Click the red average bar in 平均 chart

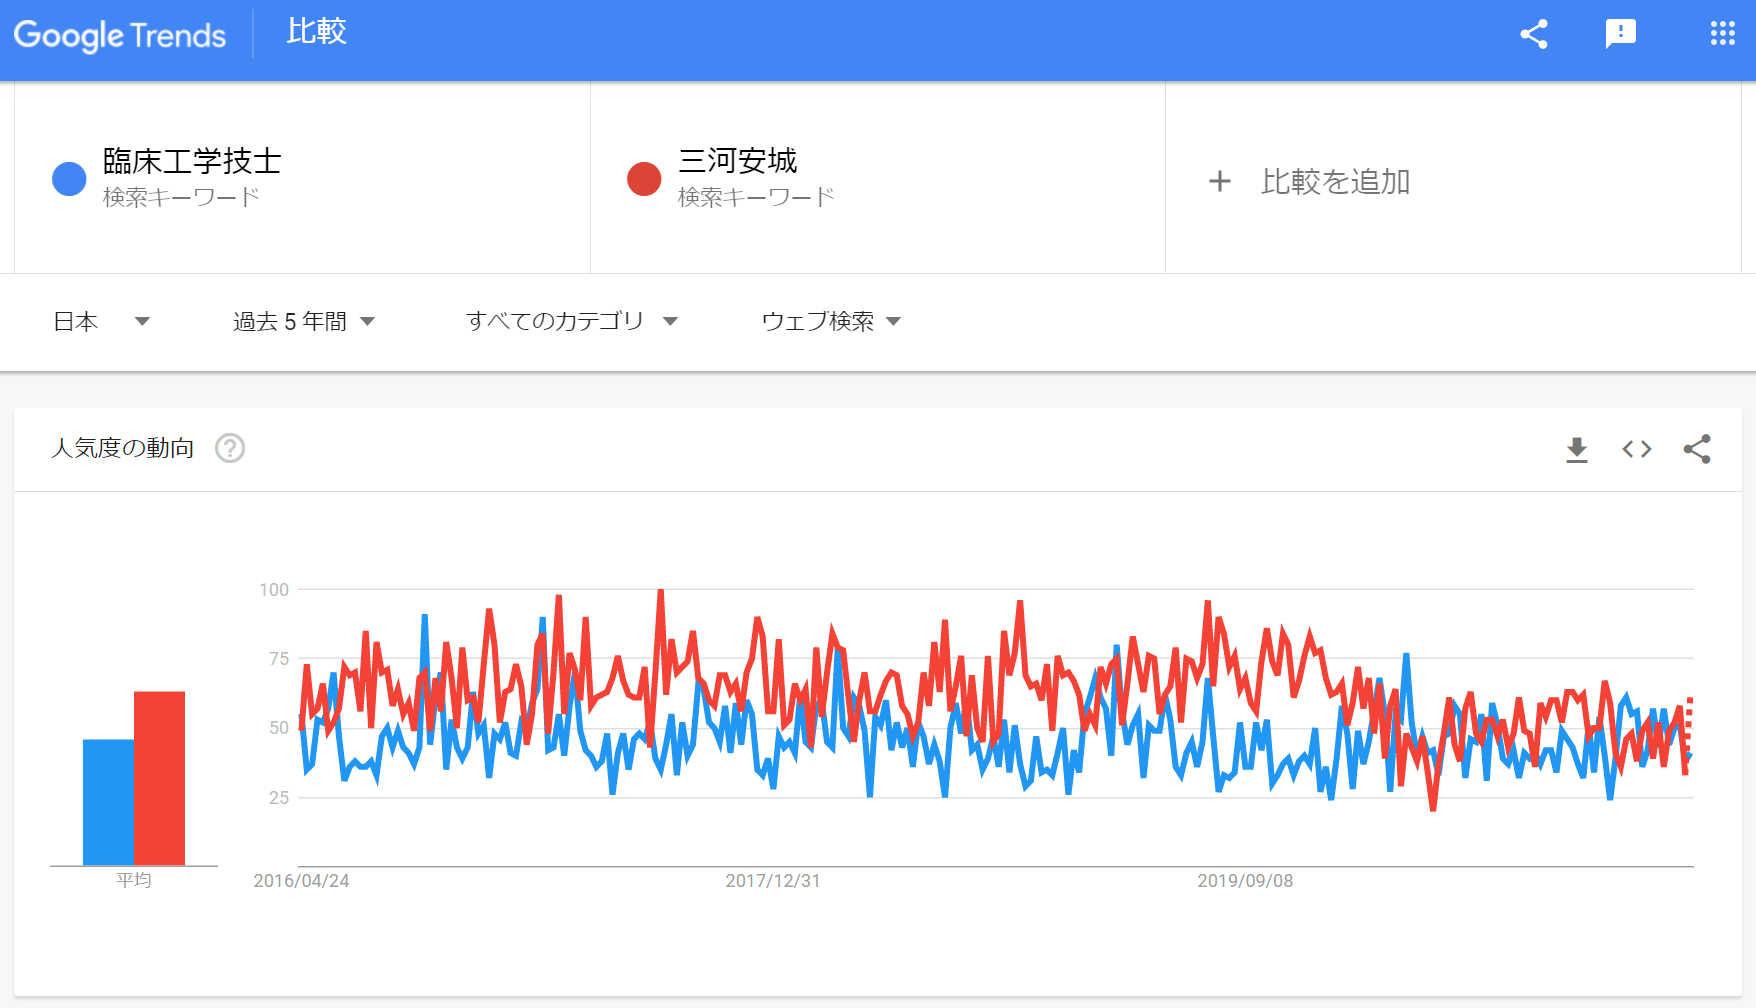tap(159, 778)
